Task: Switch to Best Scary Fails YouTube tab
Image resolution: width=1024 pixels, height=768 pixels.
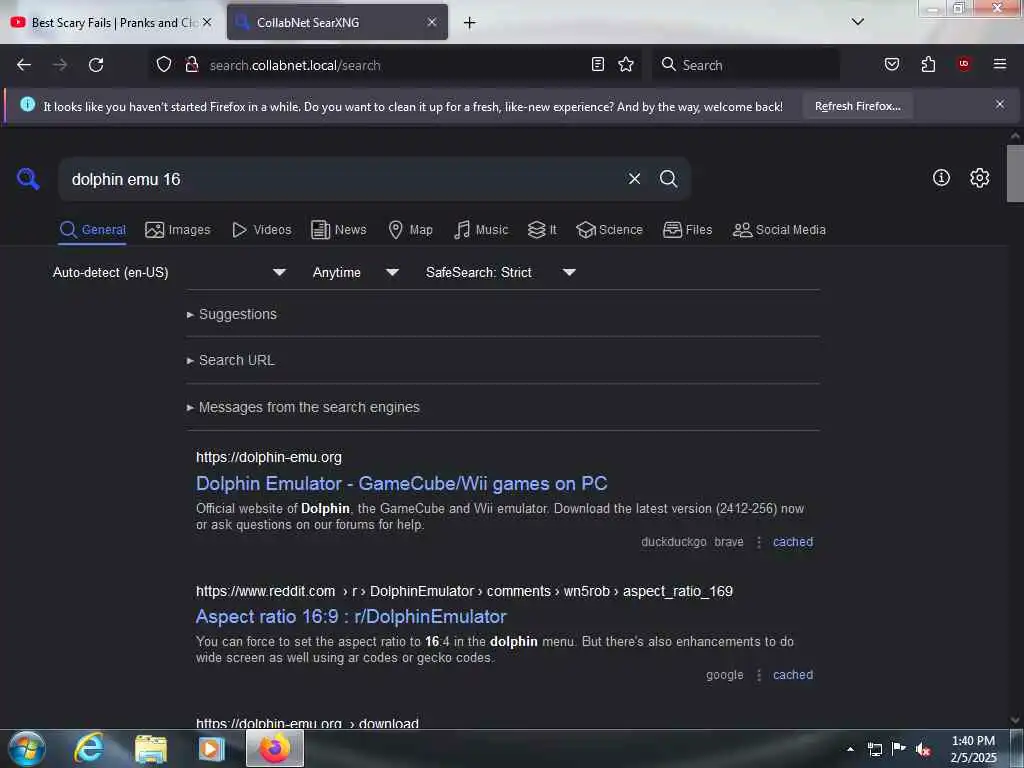Action: coord(112,22)
